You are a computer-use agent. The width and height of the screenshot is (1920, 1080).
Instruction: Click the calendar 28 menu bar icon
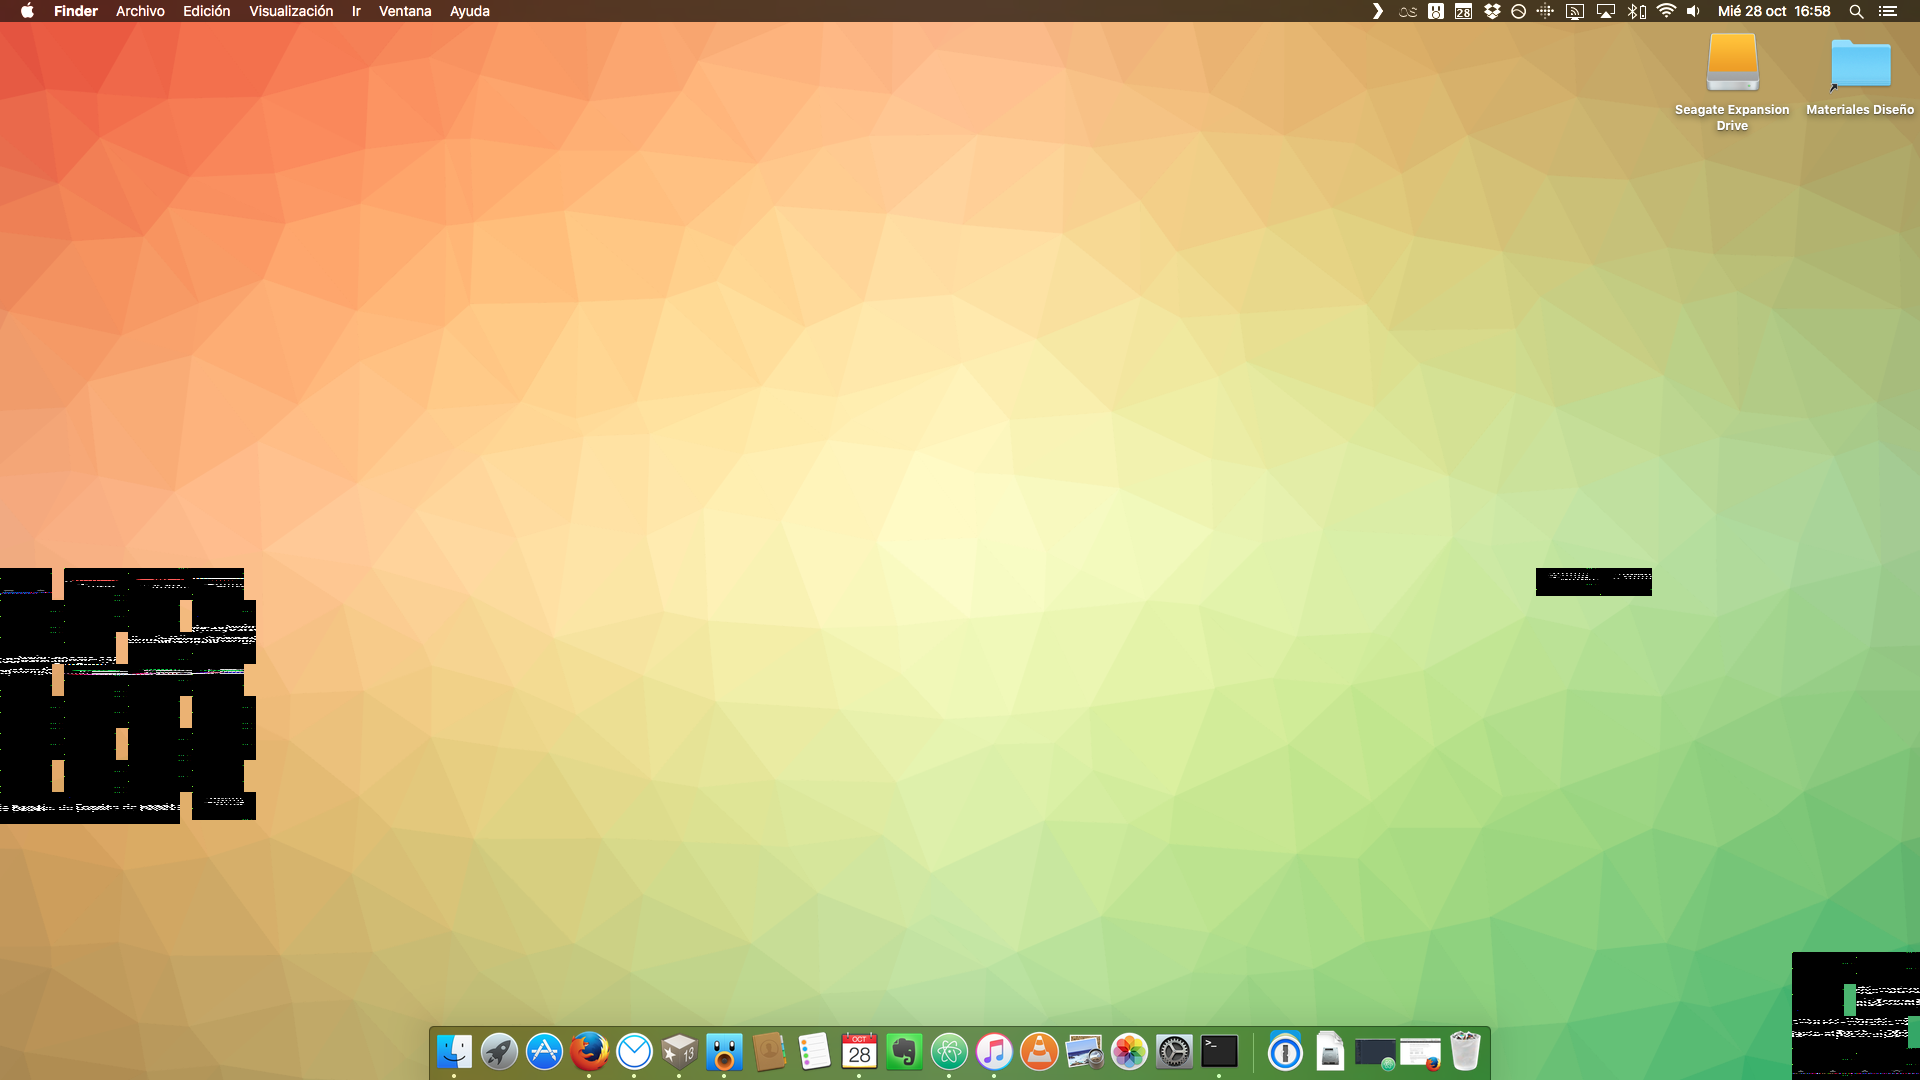[1463, 11]
